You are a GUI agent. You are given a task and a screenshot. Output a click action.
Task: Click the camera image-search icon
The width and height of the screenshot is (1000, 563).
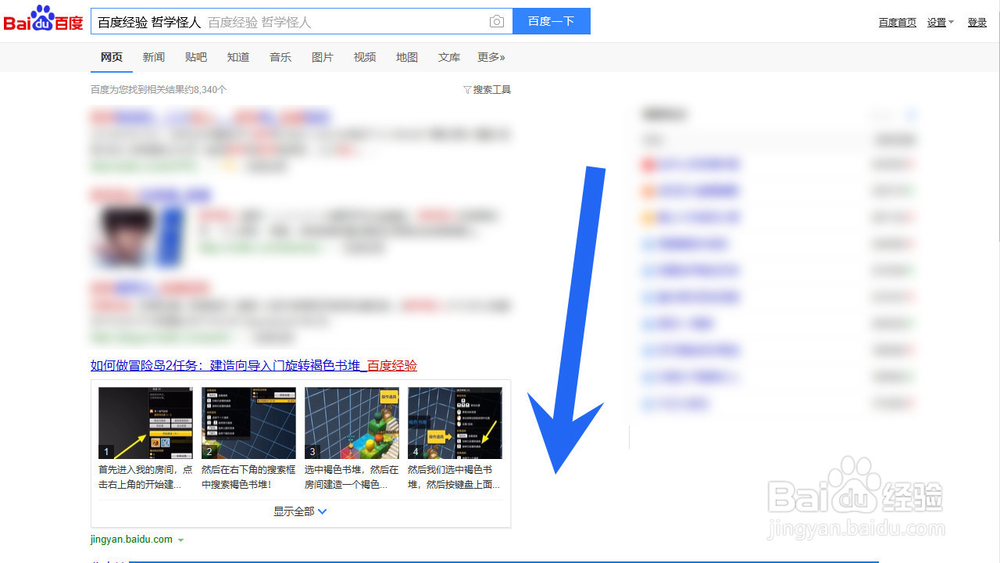(x=496, y=22)
